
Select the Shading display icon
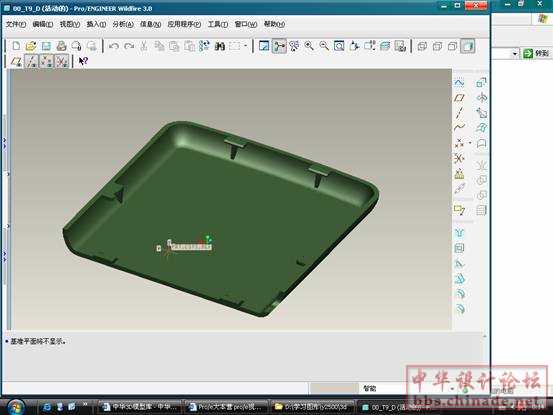coord(468,46)
